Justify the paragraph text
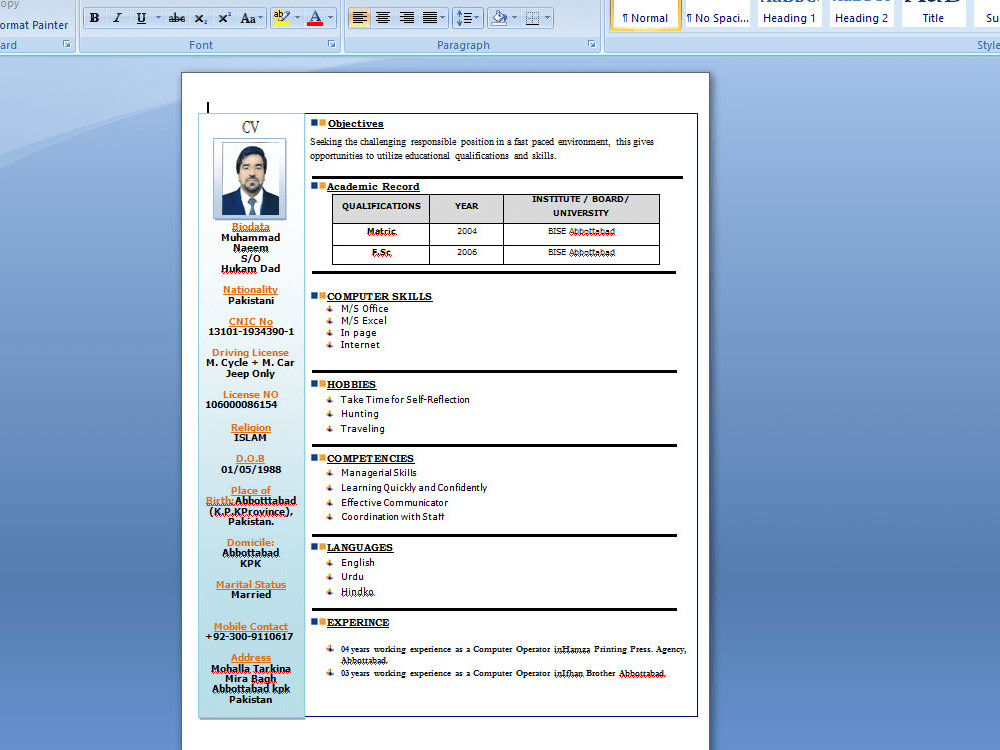This screenshot has height=750, width=1000. point(430,18)
